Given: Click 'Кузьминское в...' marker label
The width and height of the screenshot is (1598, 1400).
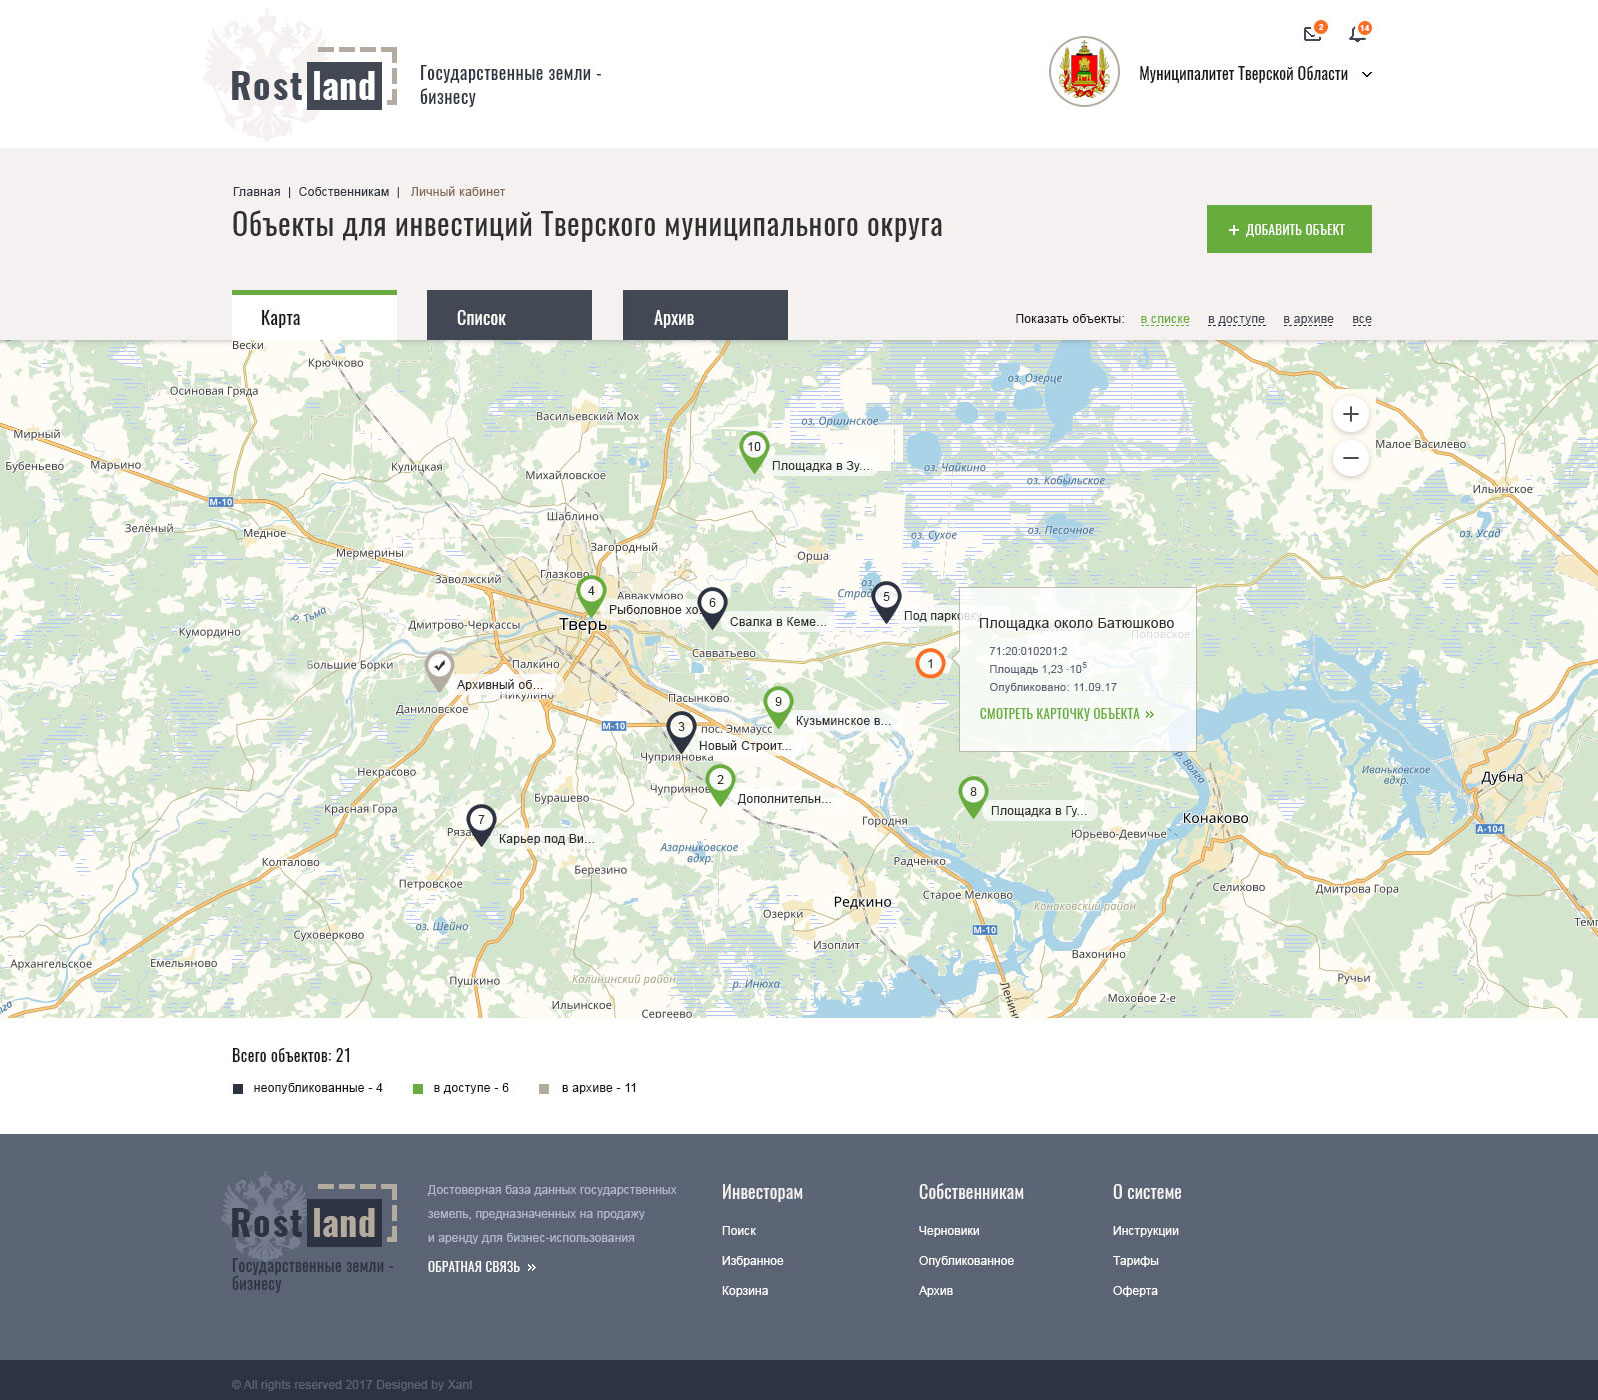Looking at the screenshot, I should coord(843,721).
